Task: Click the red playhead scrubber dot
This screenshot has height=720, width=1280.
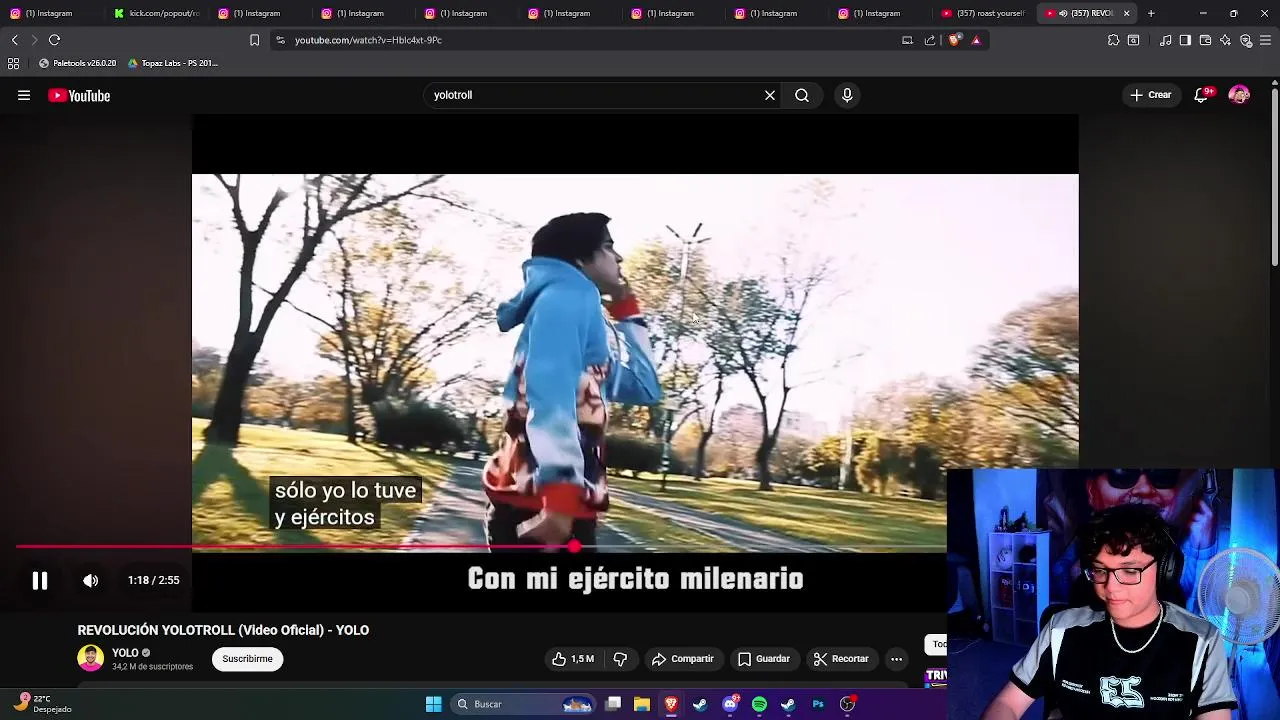Action: coord(574,546)
